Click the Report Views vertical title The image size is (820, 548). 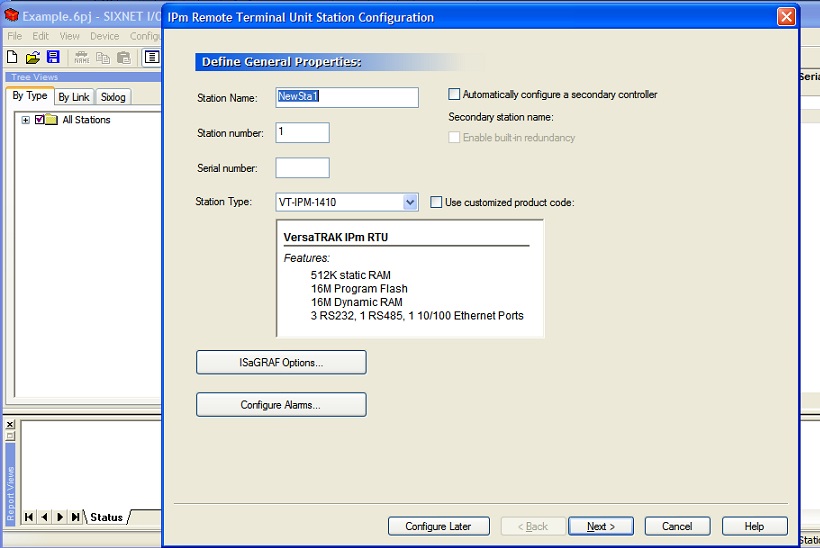pyautogui.click(x=10, y=493)
